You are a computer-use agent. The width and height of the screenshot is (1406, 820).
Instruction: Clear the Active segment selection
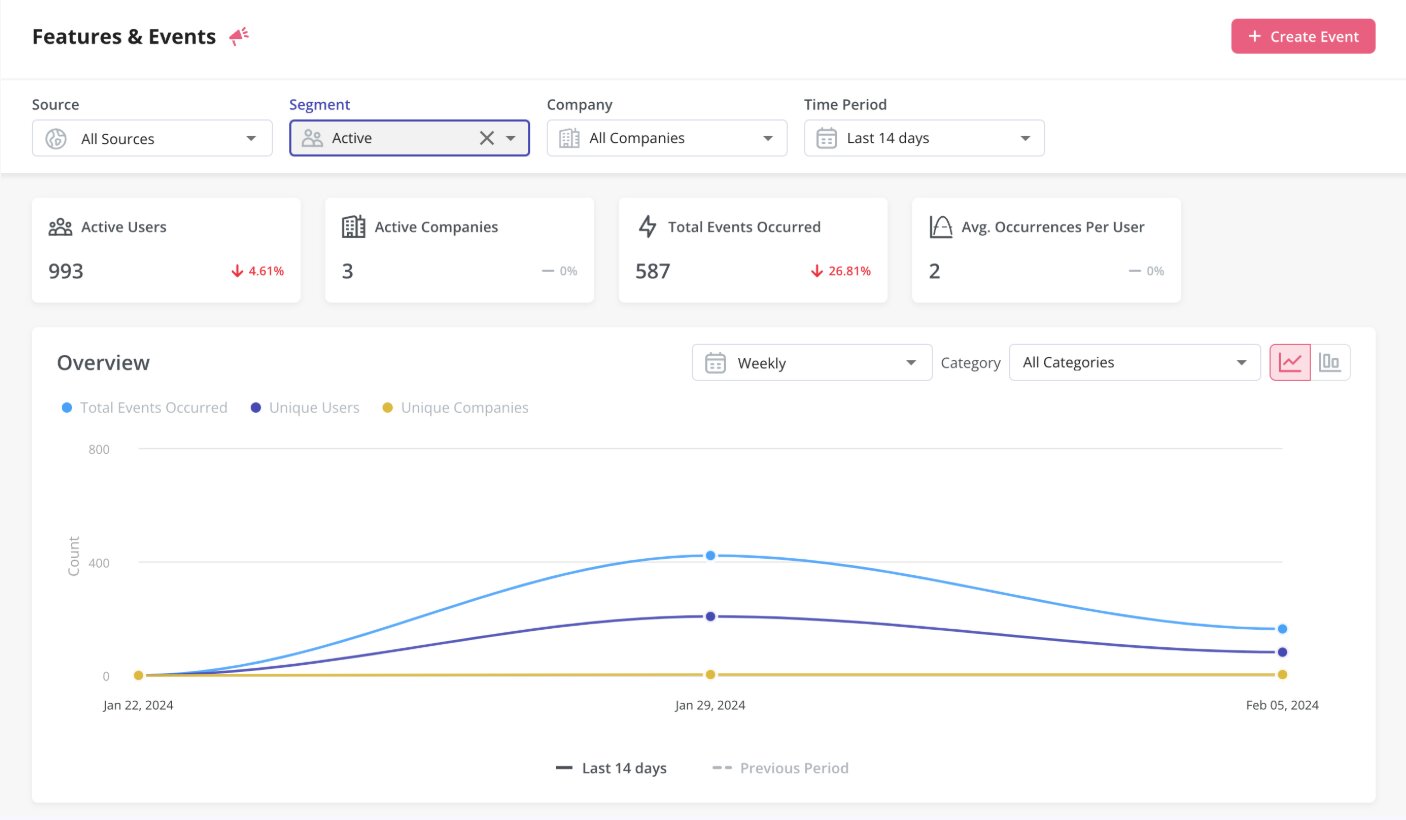click(487, 138)
